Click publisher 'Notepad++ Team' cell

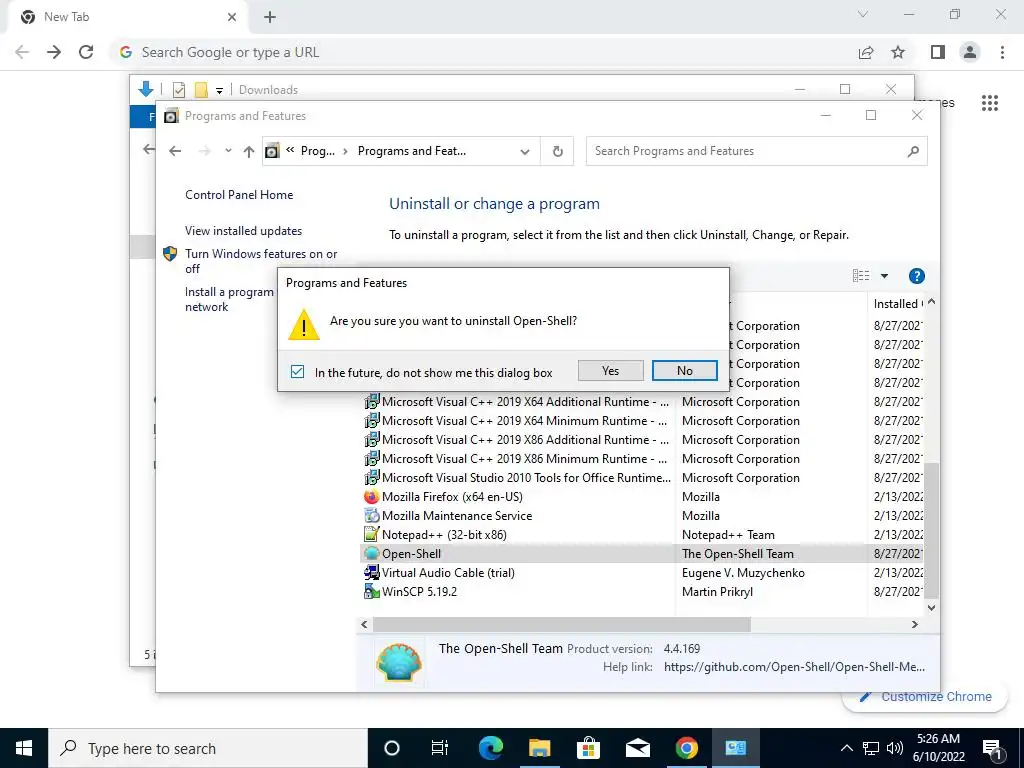pos(728,535)
